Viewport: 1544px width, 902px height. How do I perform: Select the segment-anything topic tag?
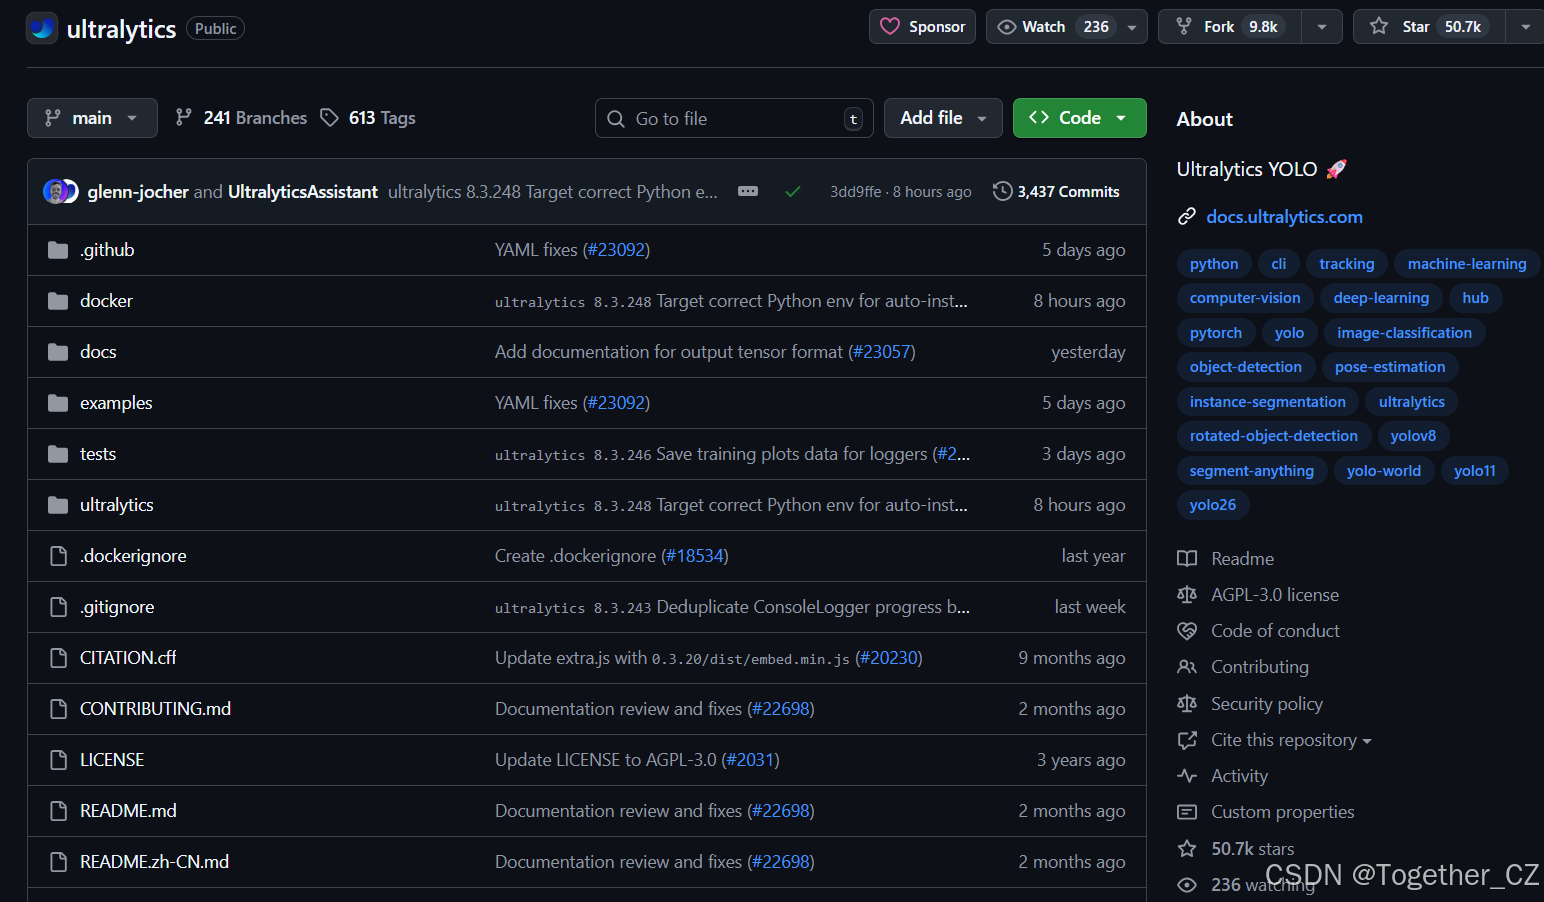[1252, 471]
